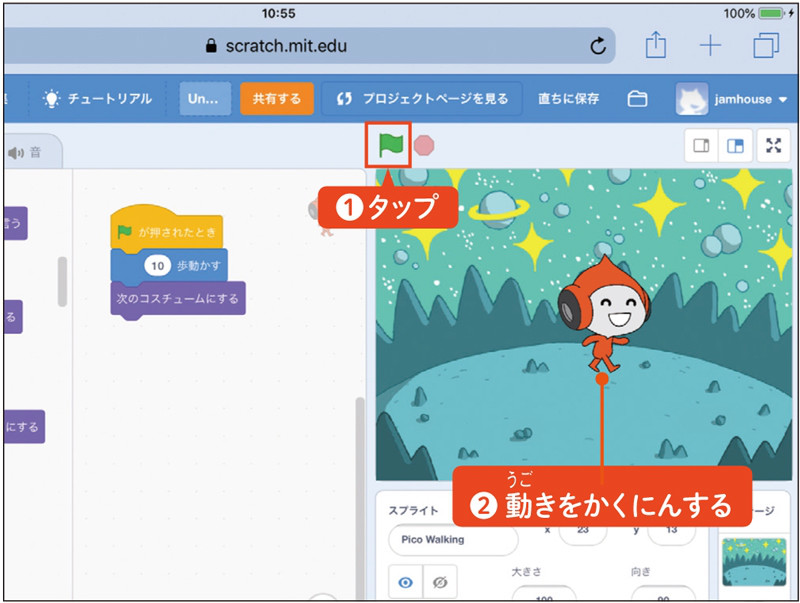
Task: Open the Safari share sheet icon
Action: pos(655,45)
